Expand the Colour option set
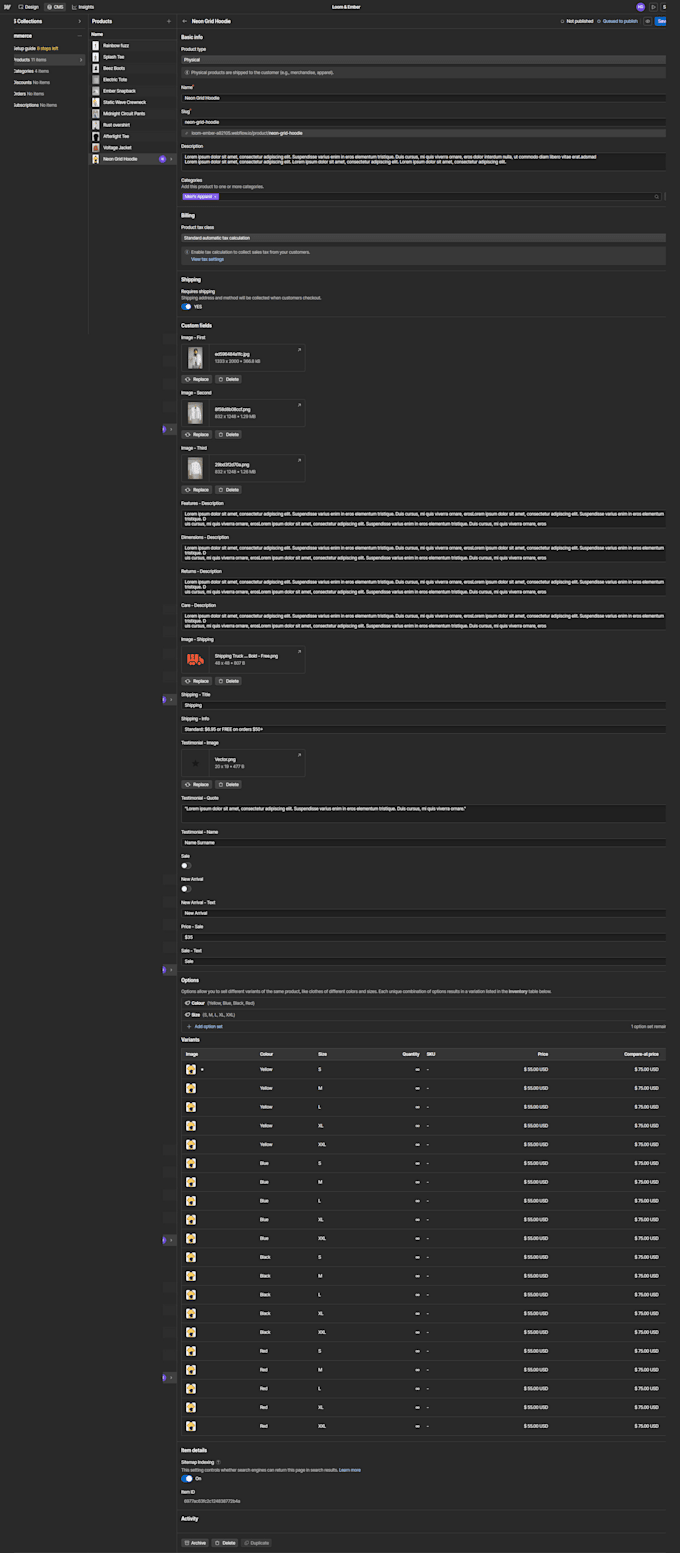This screenshot has height=1553, width=680. [x=423, y=1002]
